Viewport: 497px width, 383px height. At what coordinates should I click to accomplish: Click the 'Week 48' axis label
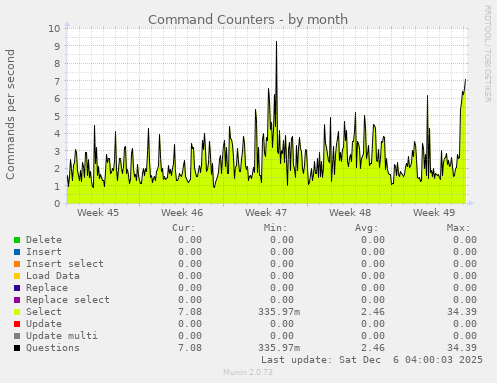(x=350, y=212)
